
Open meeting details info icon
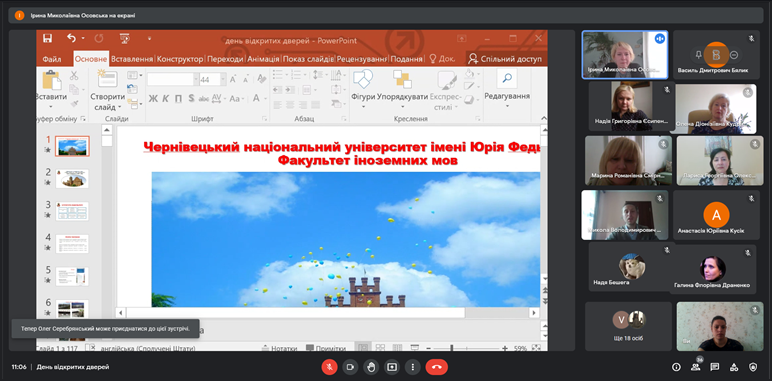pos(676,367)
